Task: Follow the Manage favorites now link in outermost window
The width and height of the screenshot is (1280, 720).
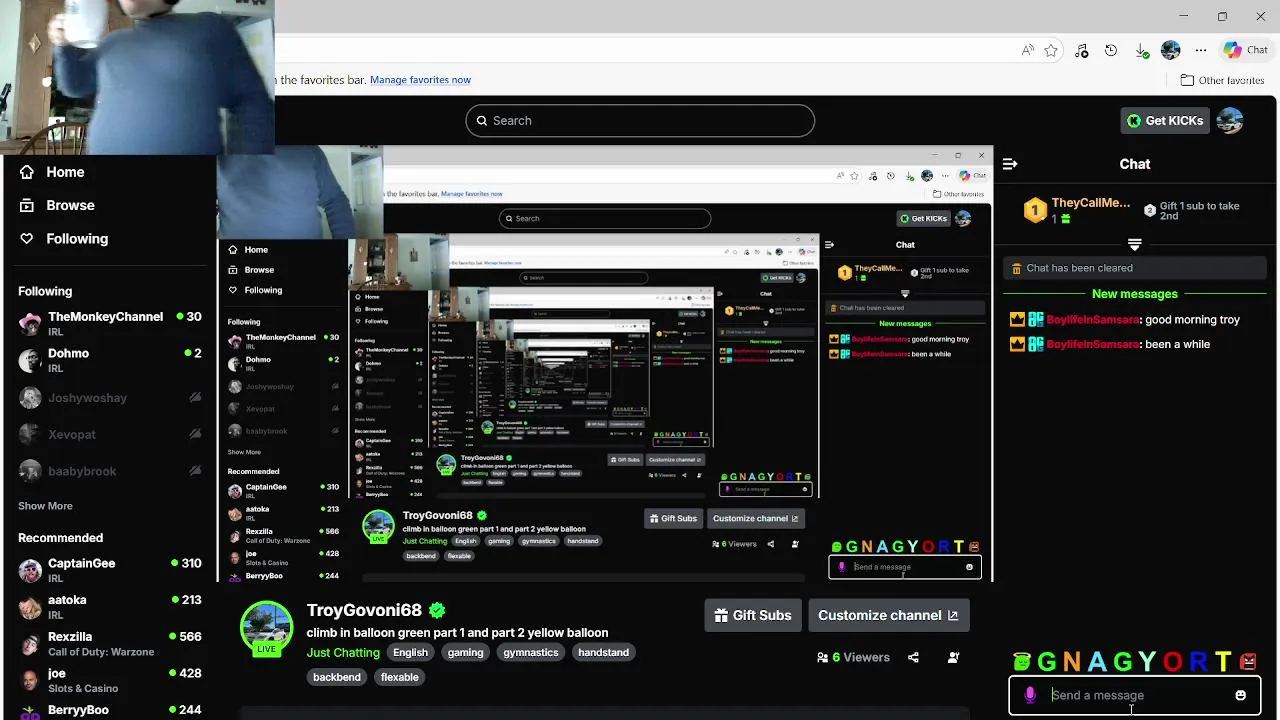Action: pyautogui.click(x=420, y=80)
